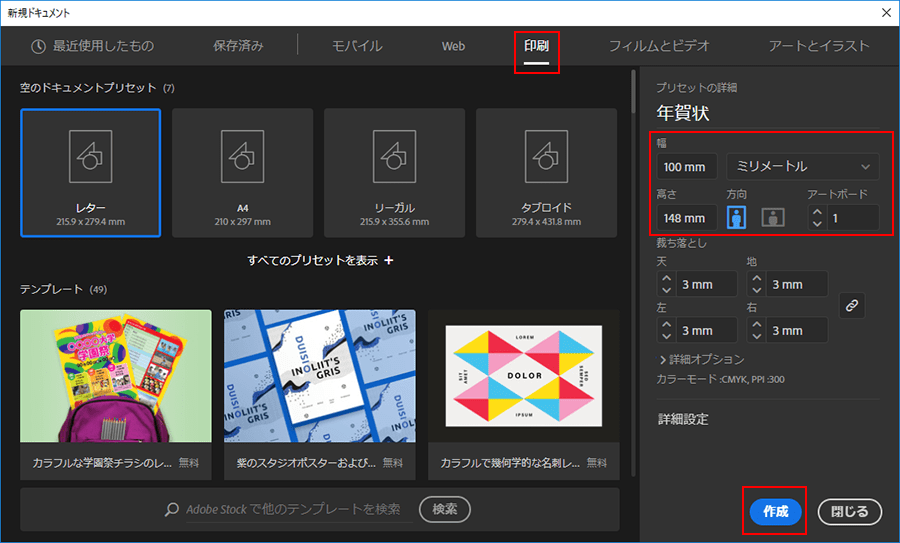Increase the 天 bleed value
Image resolution: width=900 pixels, height=543 pixels.
666,278
